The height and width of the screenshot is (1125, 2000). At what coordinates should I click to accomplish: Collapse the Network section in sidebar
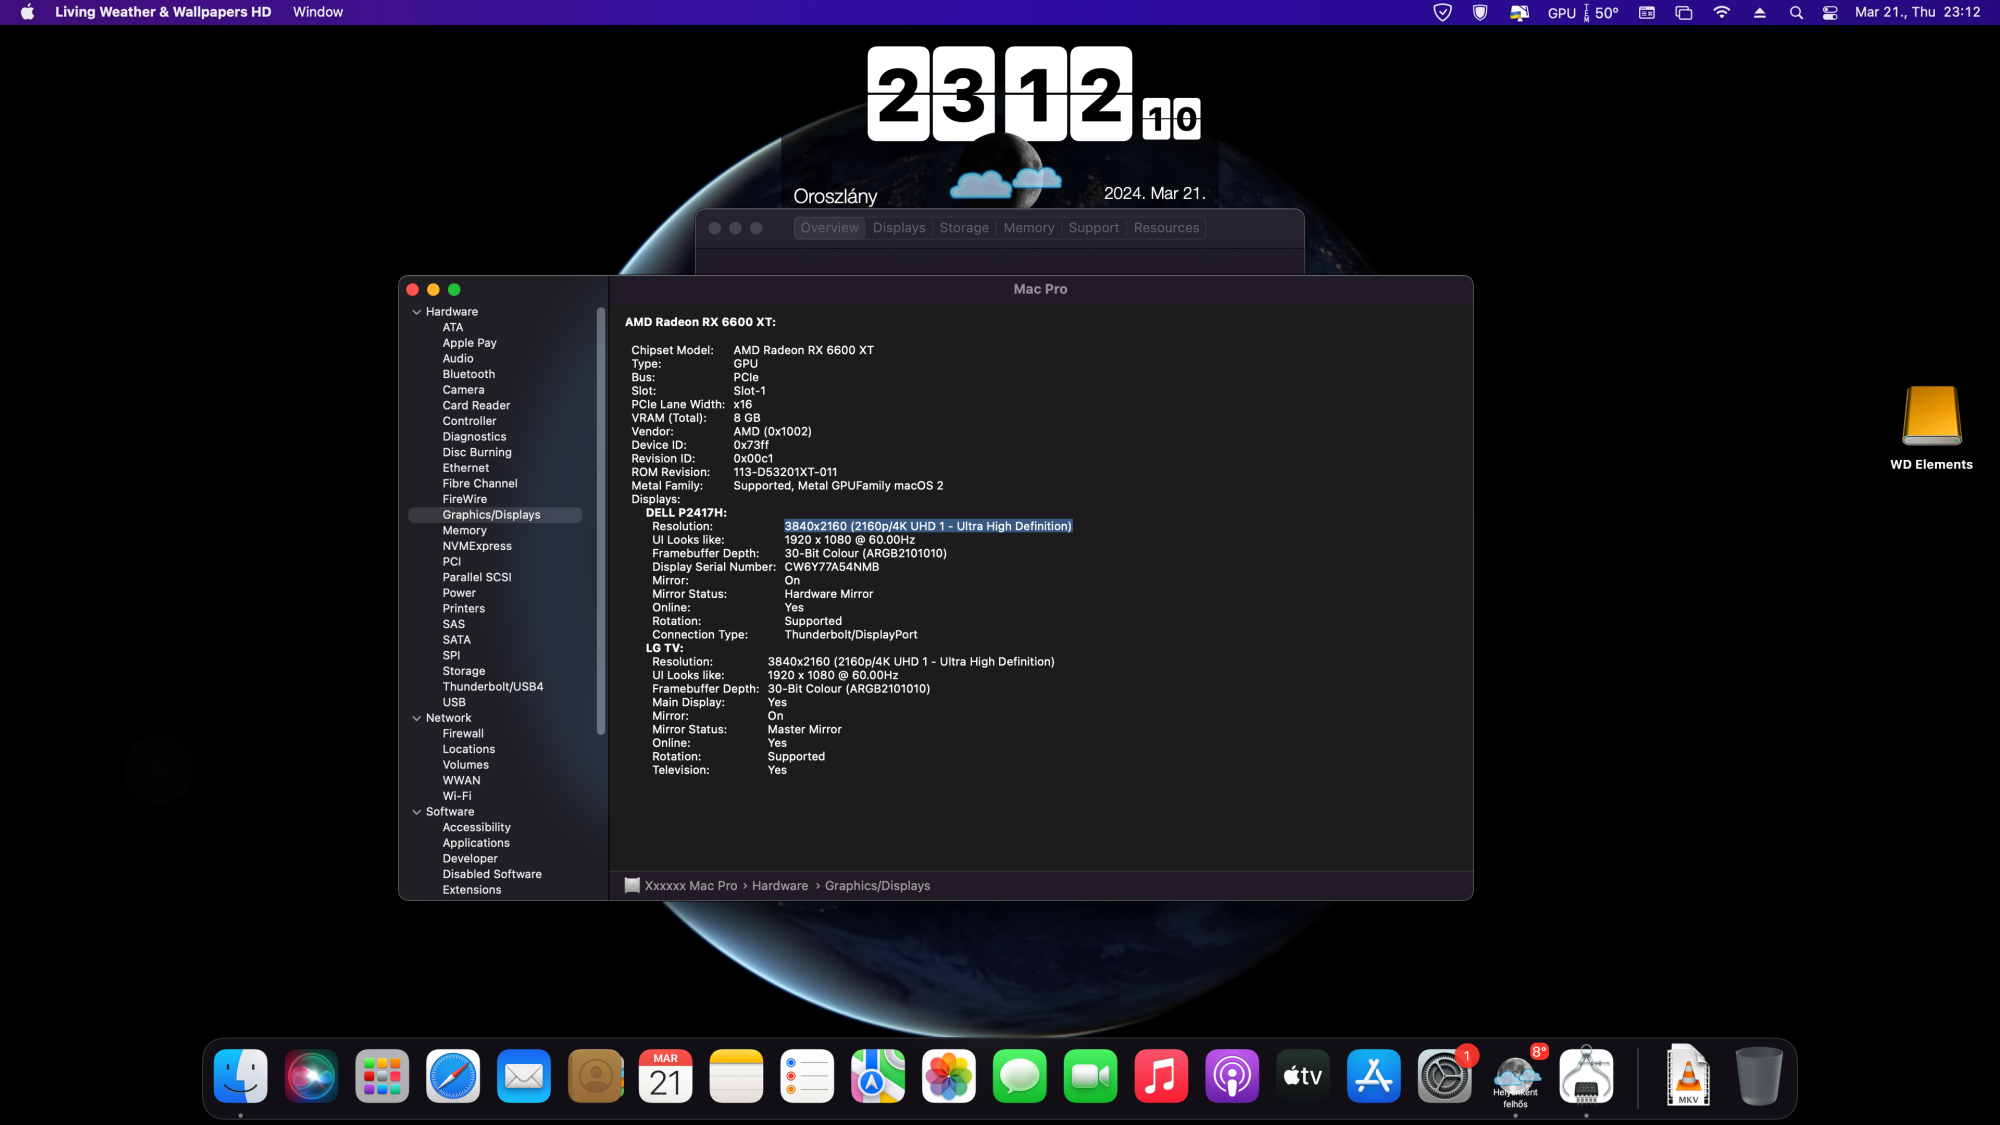pos(417,718)
